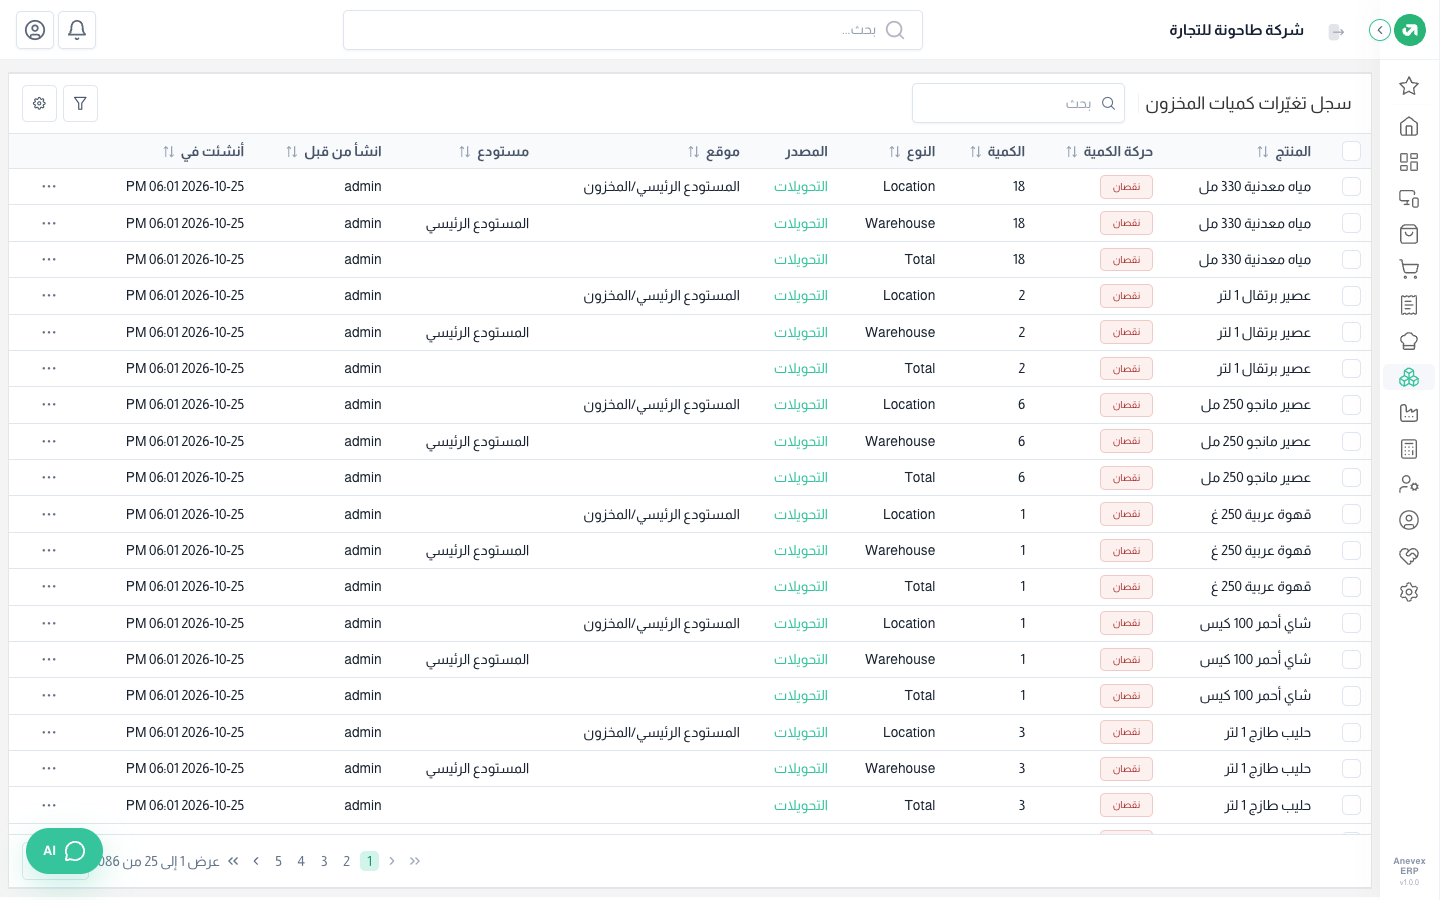Viewport: 1440px width, 900px height.
Task: Sort table by المنتج column
Action: click(1263, 152)
